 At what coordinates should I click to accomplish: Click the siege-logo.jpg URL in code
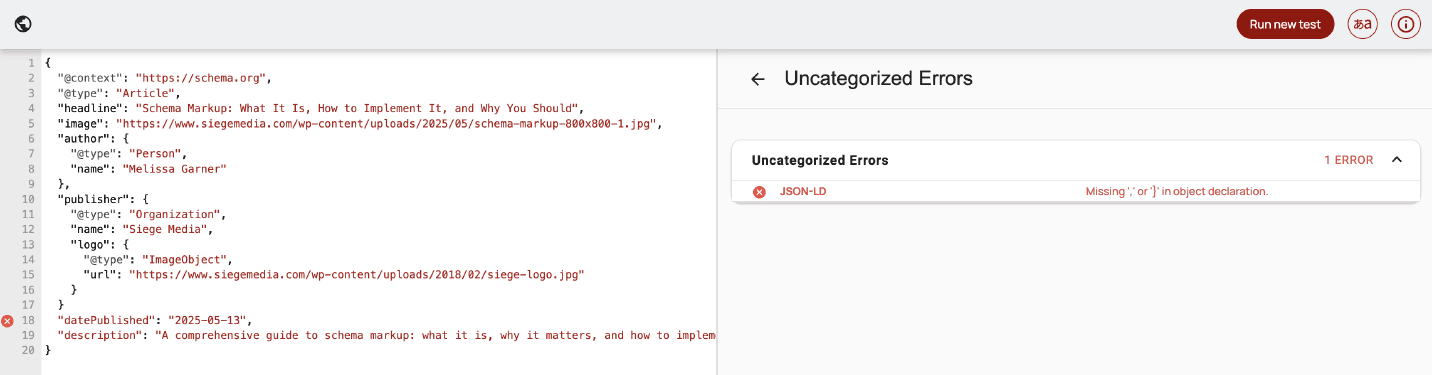tap(356, 274)
